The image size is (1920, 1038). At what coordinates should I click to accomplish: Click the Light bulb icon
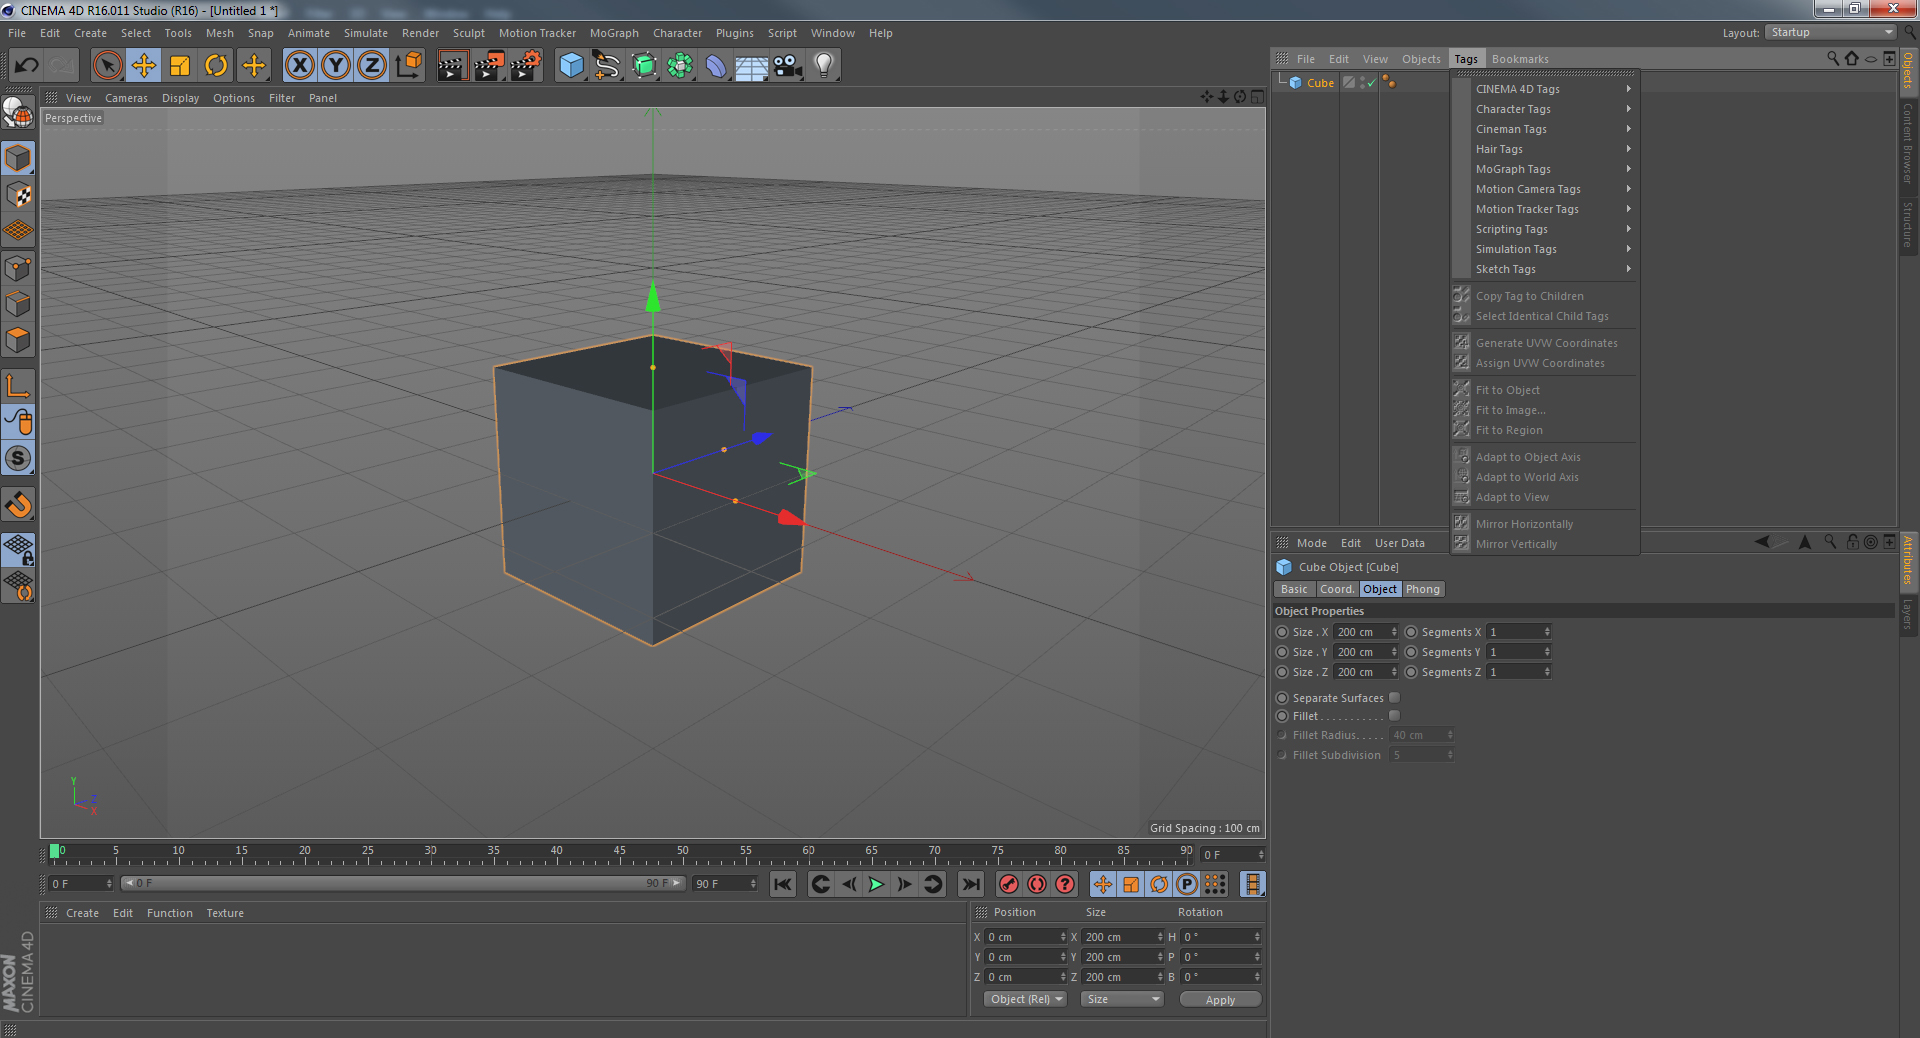[x=823, y=66]
